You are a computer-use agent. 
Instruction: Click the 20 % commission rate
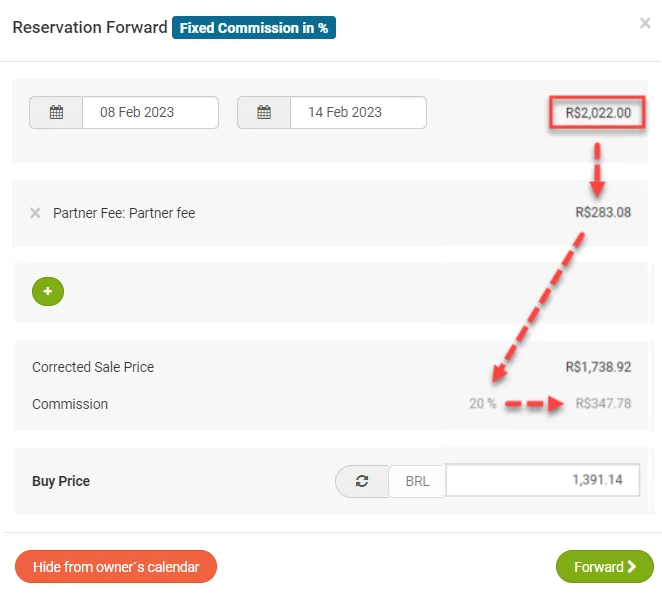tap(482, 404)
